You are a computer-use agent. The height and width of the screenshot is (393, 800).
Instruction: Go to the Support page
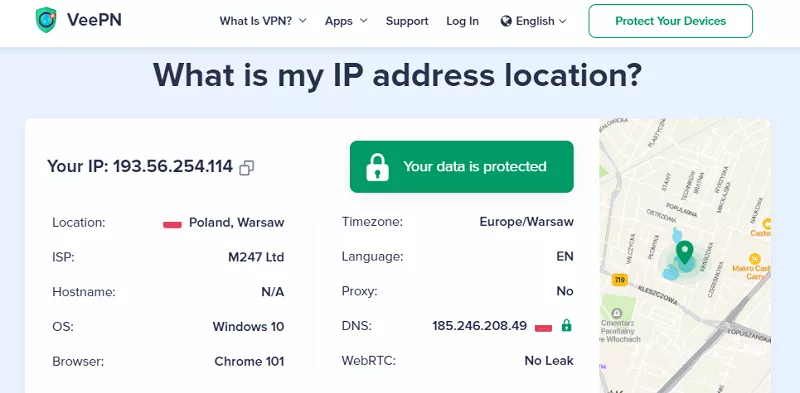(x=407, y=21)
